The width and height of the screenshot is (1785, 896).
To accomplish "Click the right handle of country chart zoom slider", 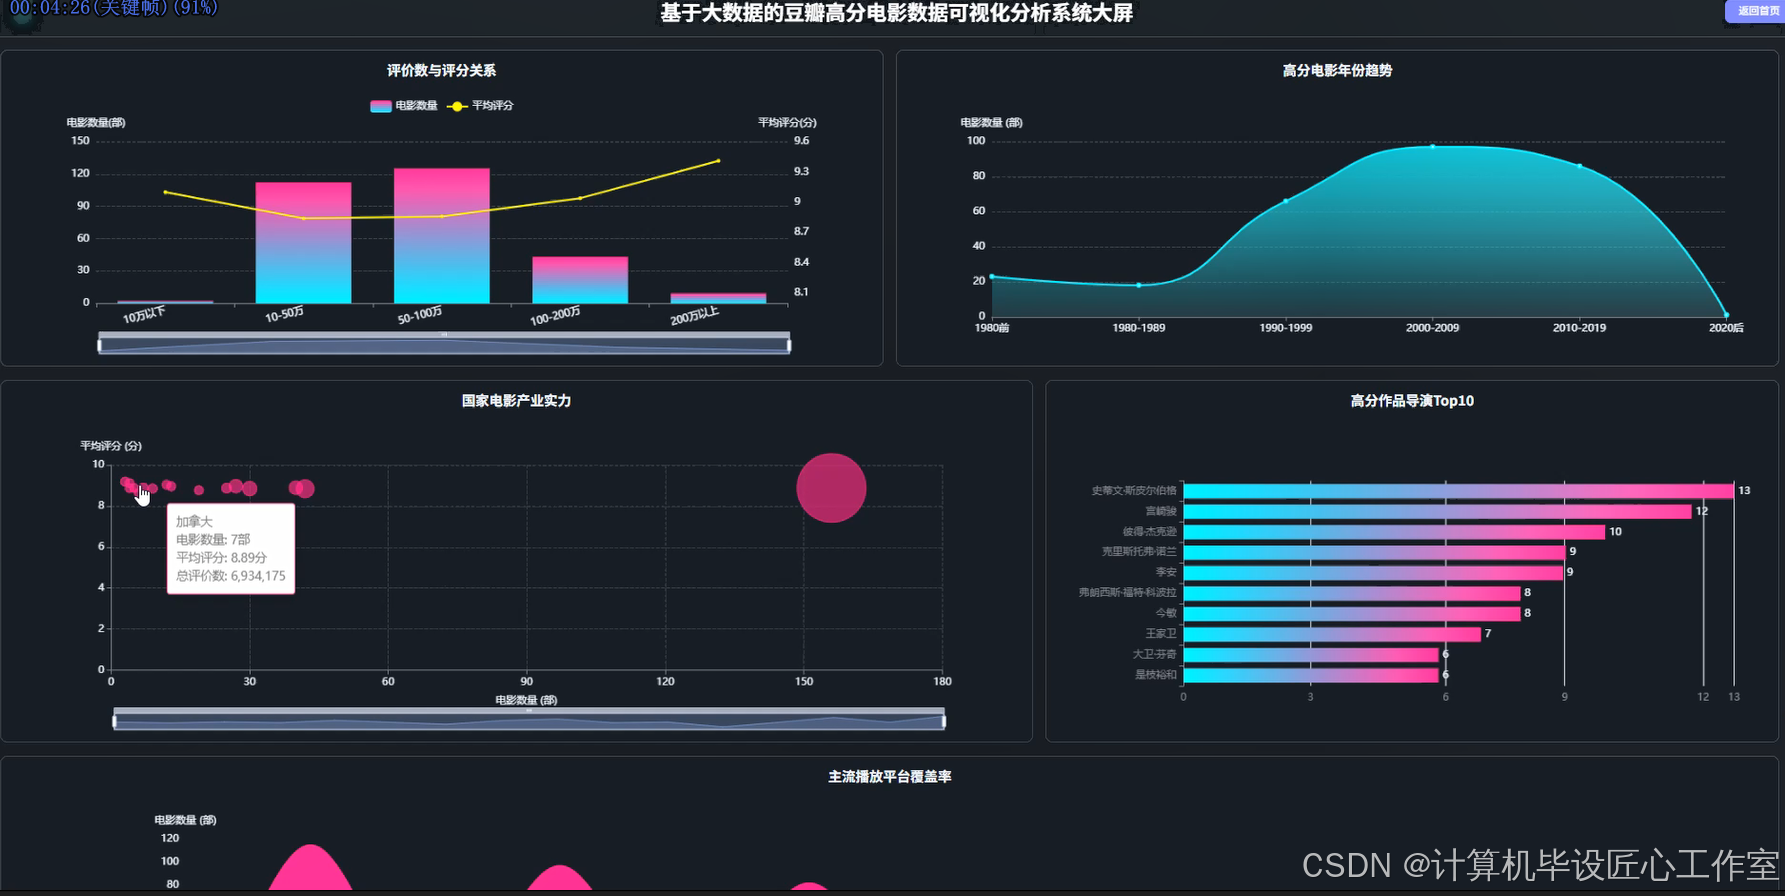I will coord(944,721).
